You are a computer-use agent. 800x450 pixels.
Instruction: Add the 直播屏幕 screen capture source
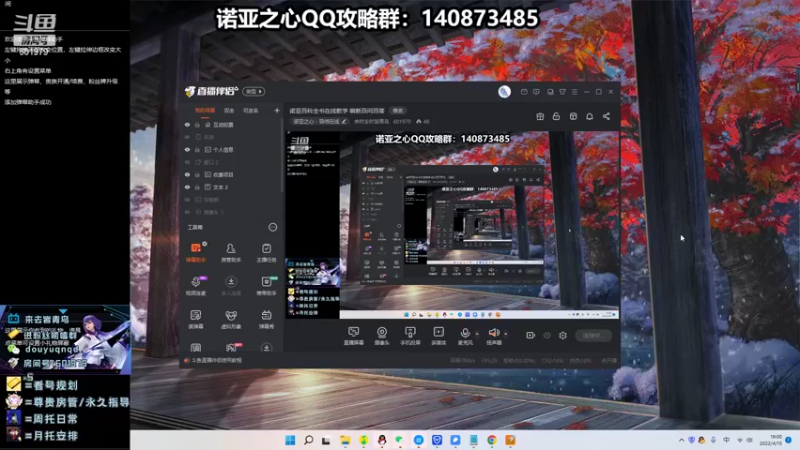(x=354, y=336)
